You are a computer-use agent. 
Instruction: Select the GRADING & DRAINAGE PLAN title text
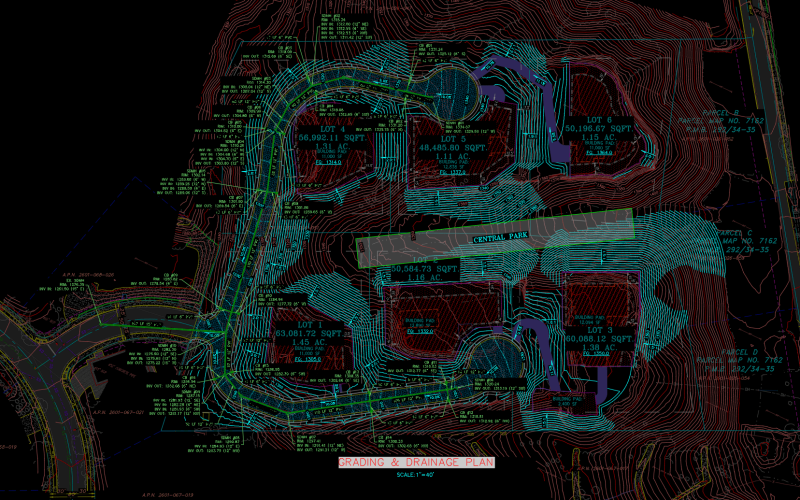pos(416,462)
